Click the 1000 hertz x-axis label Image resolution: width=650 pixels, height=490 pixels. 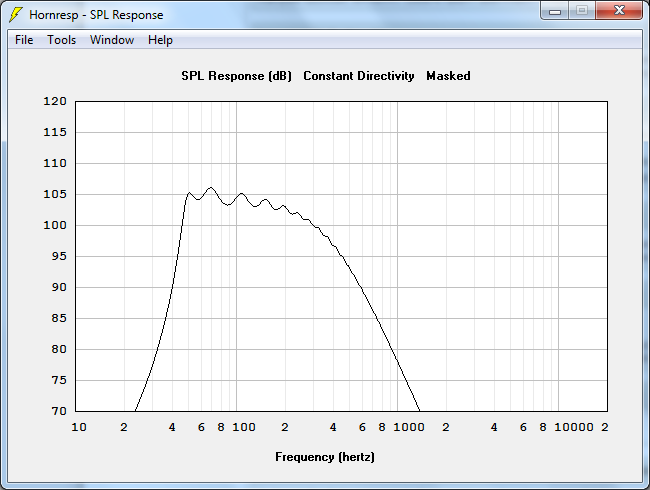tap(409, 427)
